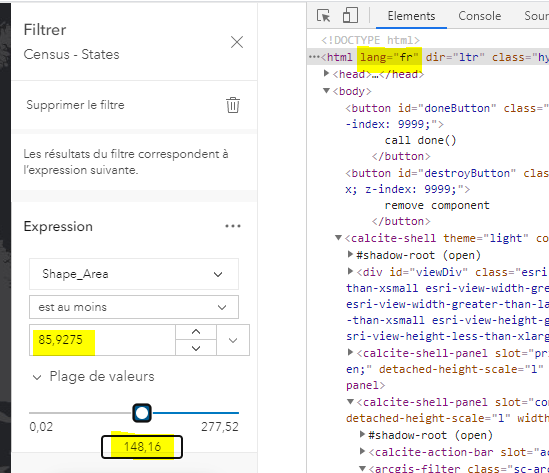This screenshot has height=473, width=549.
Task: Open the 'est au moins' operator dropdown
Action: click(134, 307)
